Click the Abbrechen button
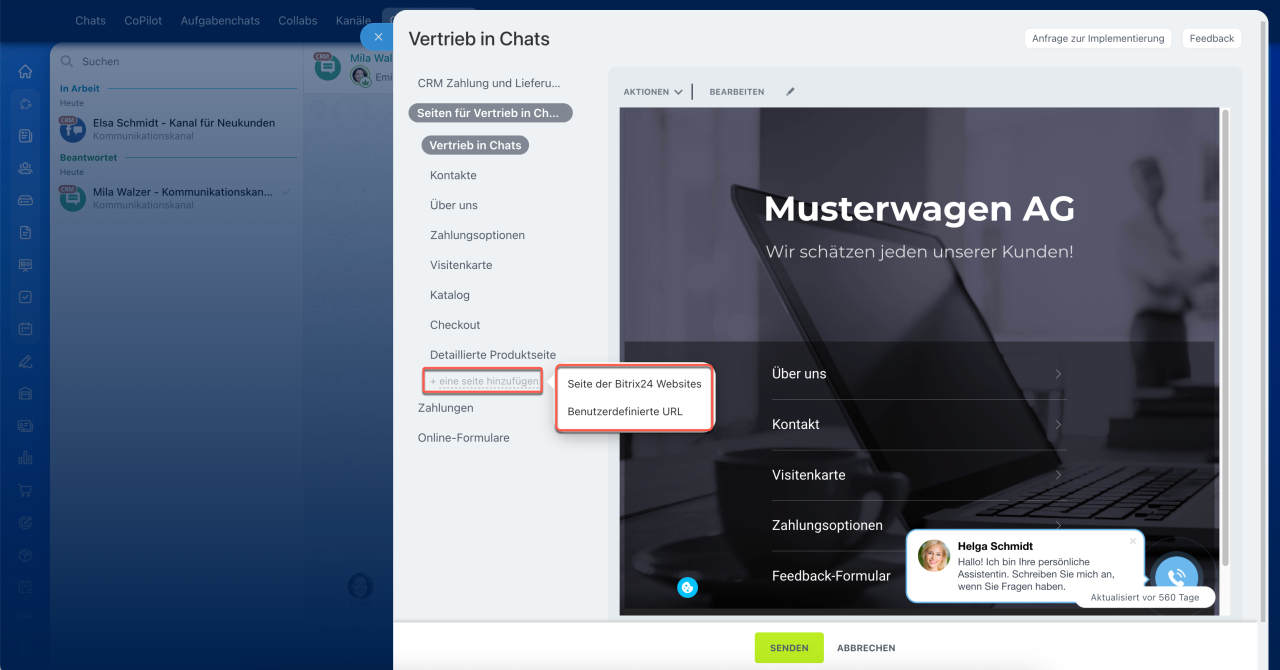This screenshot has width=1280, height=670. pos(866,648)
